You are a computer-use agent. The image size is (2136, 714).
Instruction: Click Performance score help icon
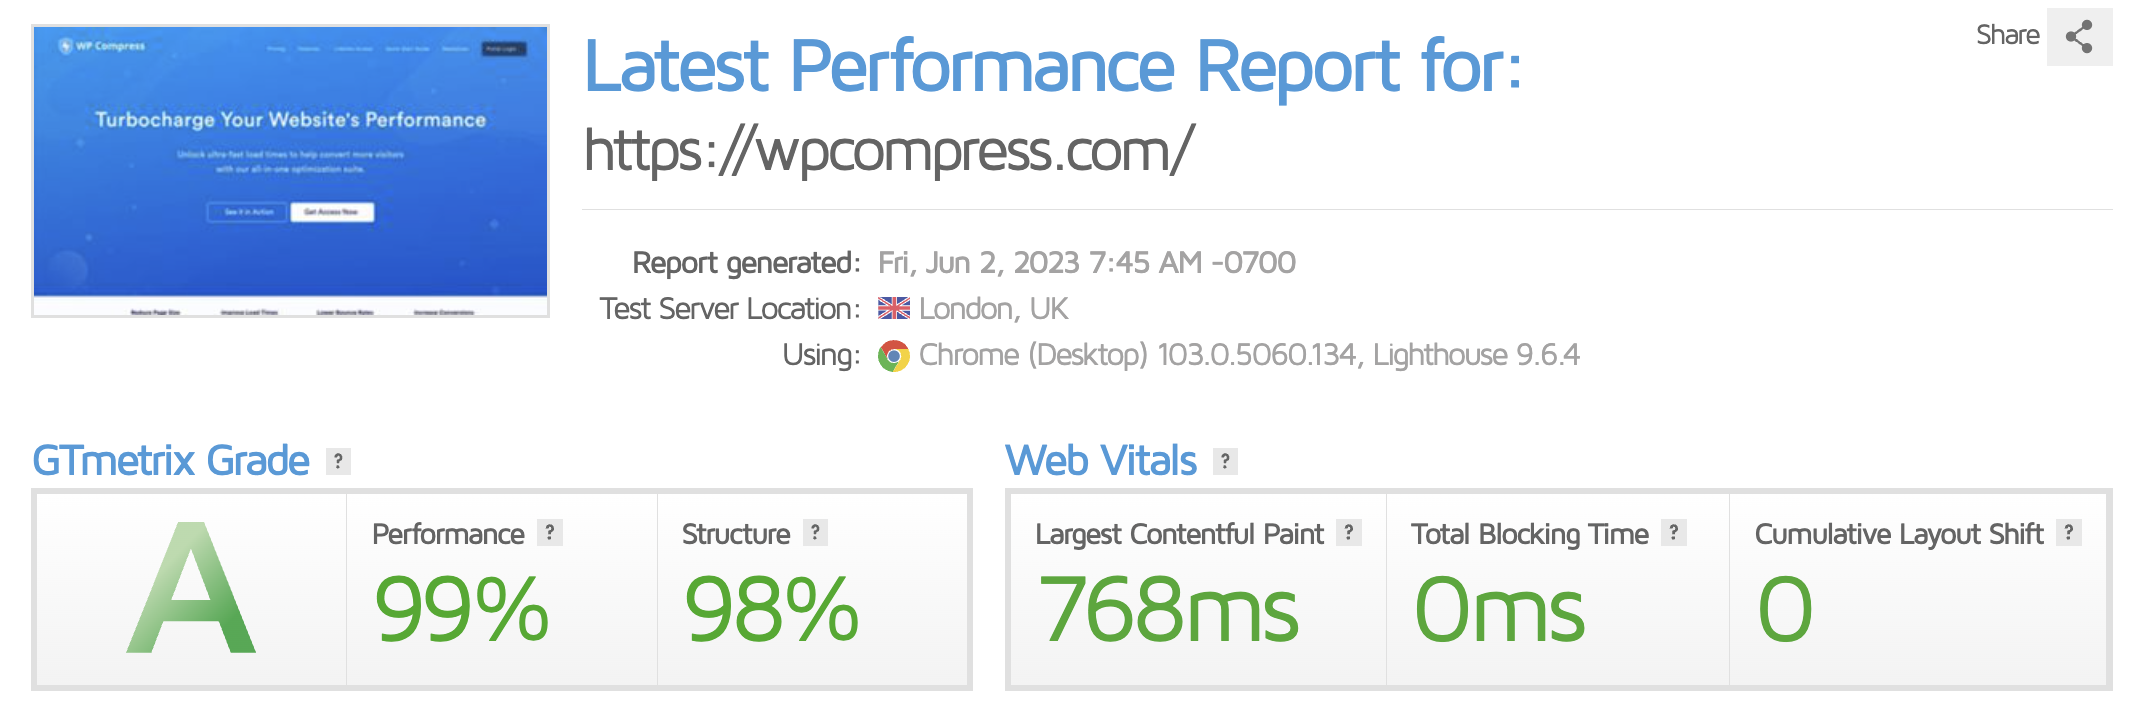pyautogui.click(x=550, y=533)
